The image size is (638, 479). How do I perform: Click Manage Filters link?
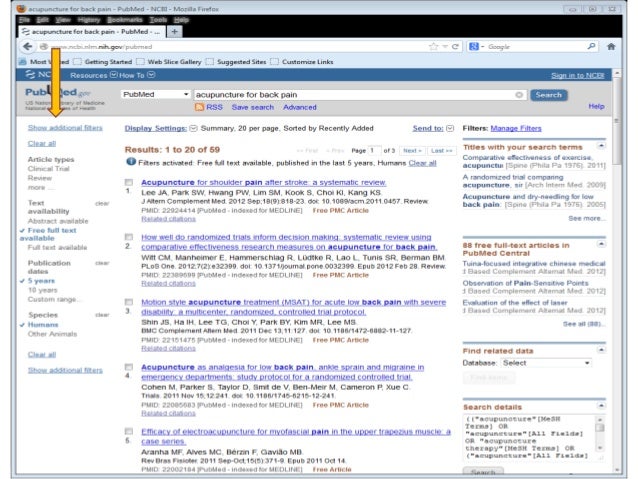[516, 129]
